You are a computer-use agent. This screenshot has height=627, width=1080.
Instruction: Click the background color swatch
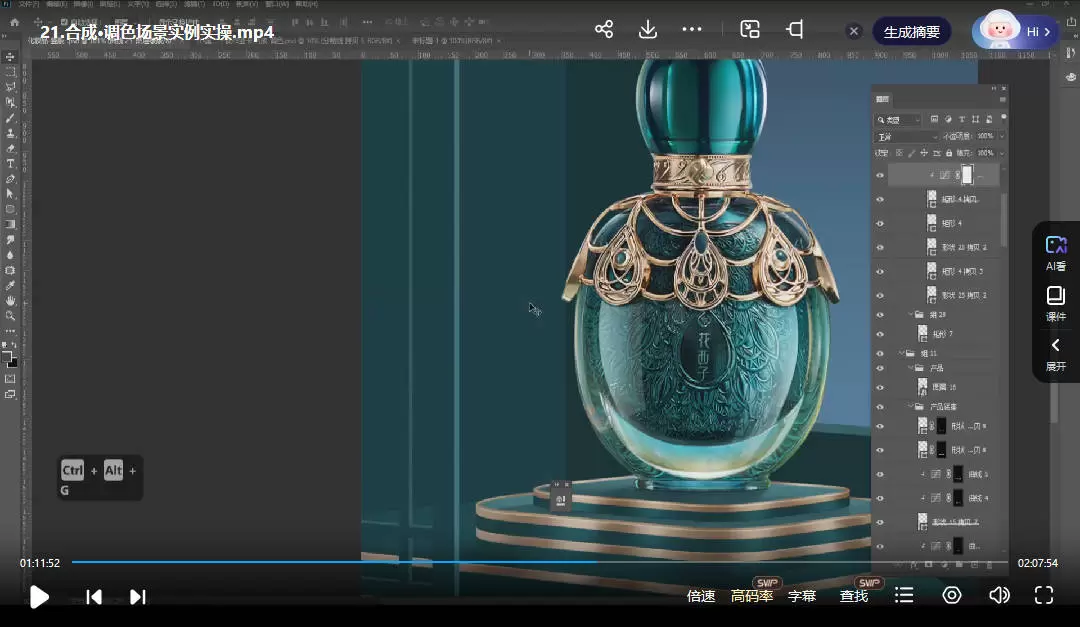click(x=13, y=362)
